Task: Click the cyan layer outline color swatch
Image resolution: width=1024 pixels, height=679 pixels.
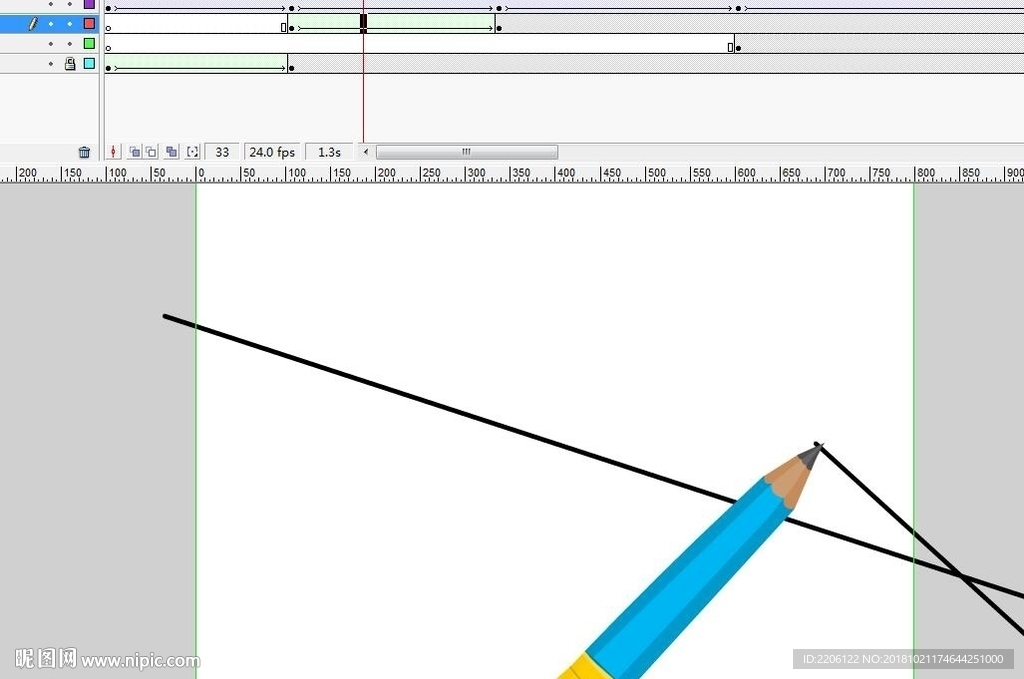Action: 89,63
